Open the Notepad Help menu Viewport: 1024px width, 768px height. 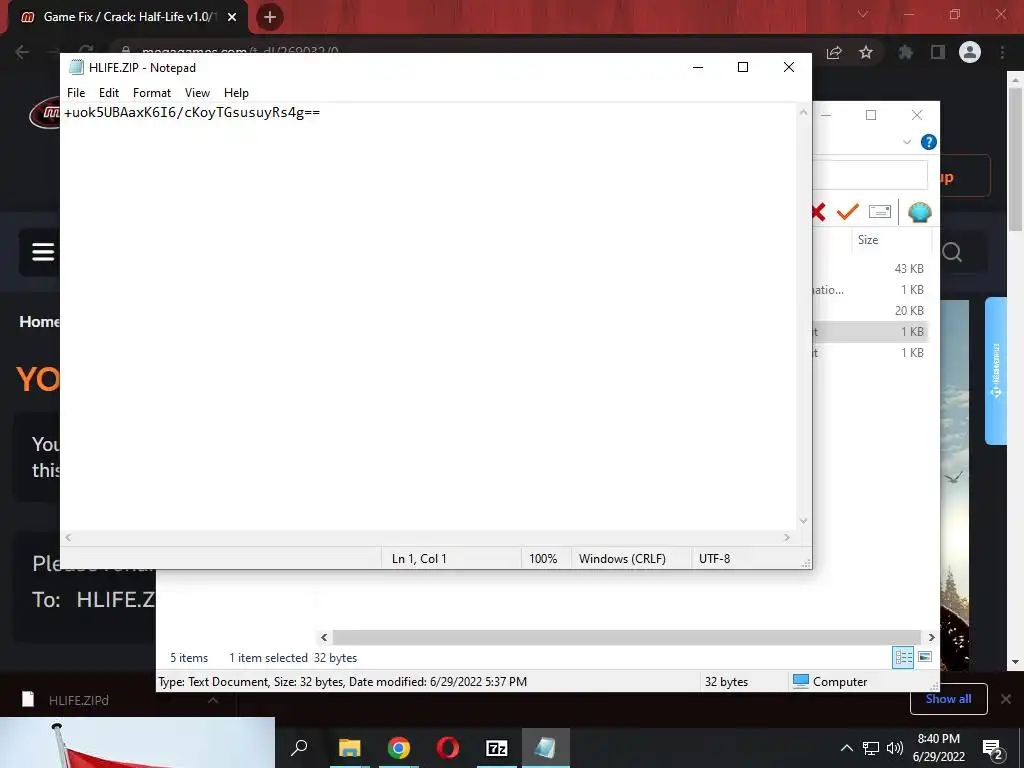point(236,93)
